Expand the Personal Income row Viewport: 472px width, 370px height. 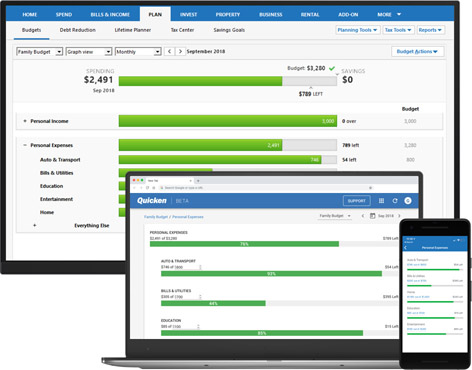(x=25, y=121)
